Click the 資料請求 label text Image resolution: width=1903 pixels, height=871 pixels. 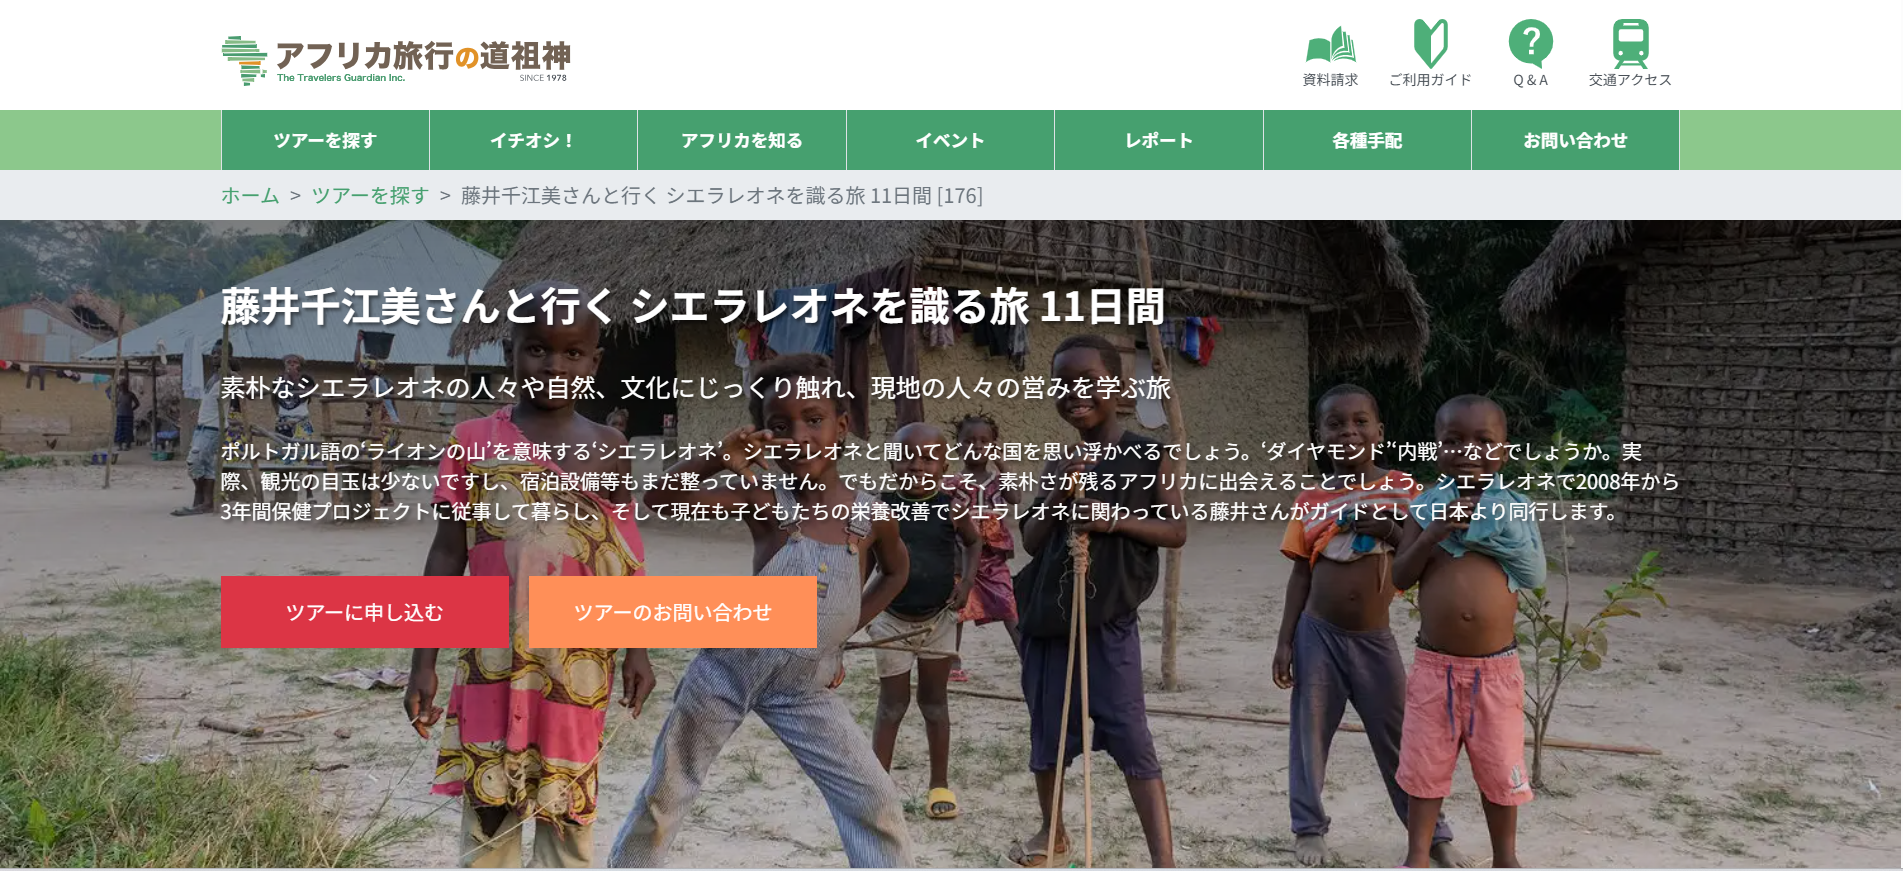click(x=1330, y=80)
